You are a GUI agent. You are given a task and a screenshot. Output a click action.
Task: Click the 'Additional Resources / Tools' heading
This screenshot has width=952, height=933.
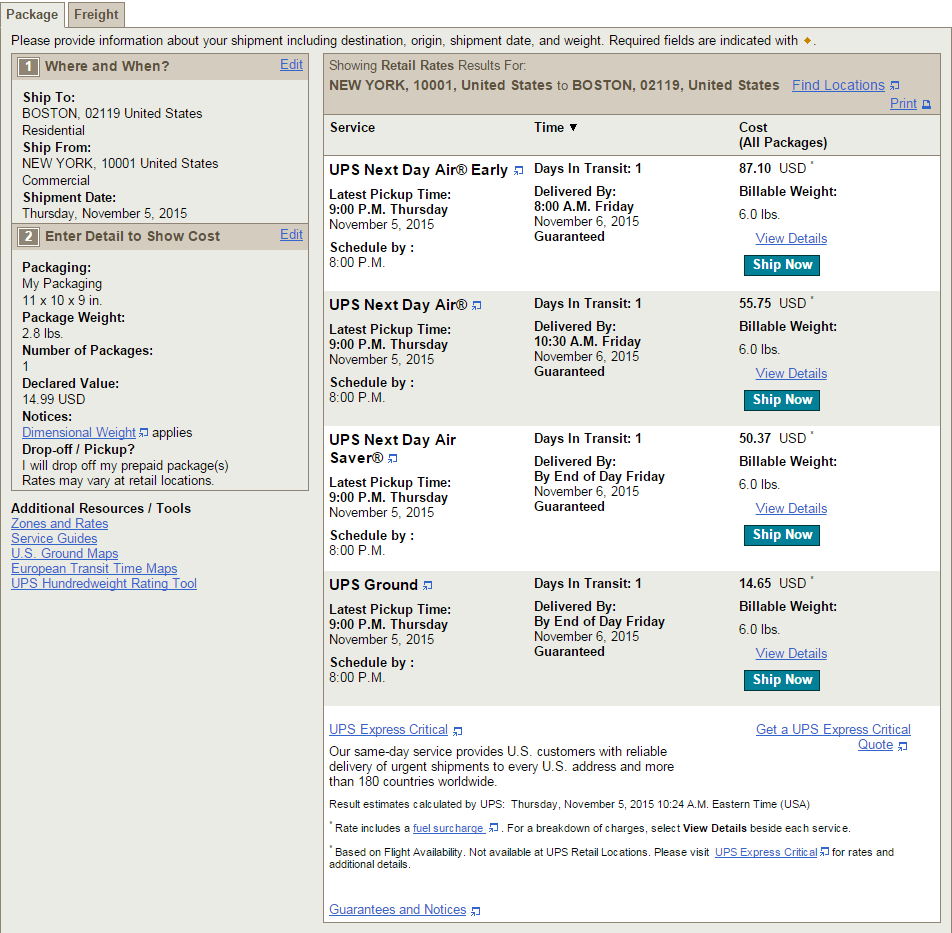(101, 508)
